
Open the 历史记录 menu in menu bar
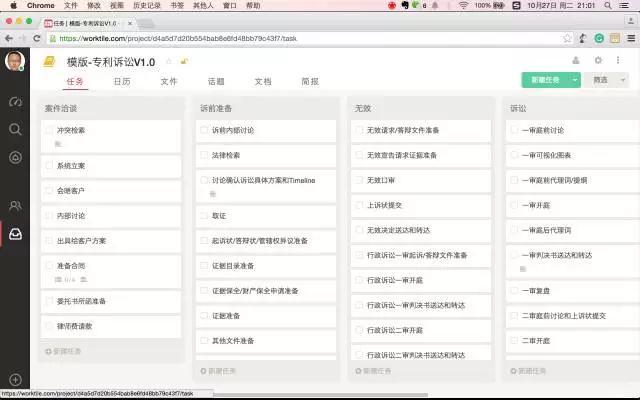pyautogui.click(x=147, y=6)
